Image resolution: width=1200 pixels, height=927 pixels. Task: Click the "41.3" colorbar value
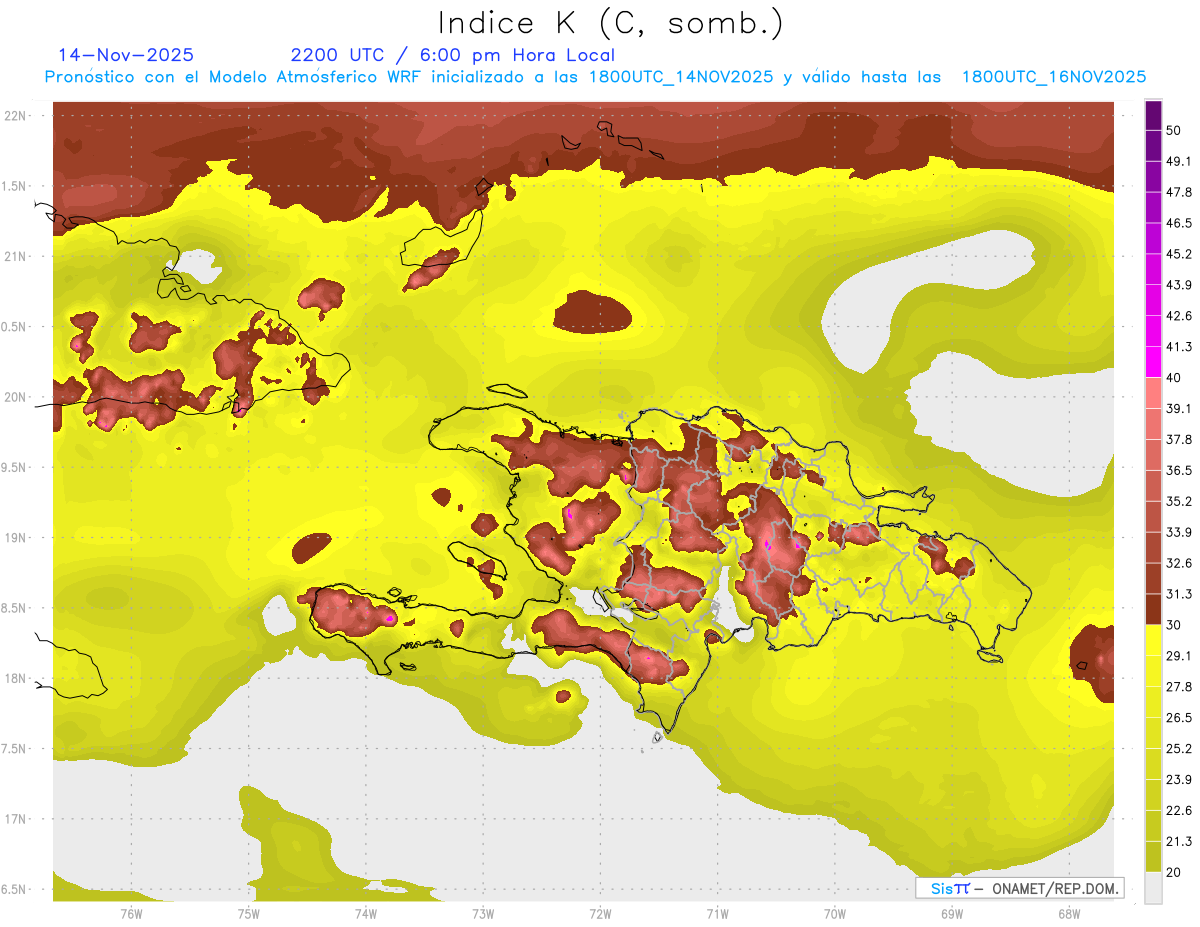[x=1179, y=347]
